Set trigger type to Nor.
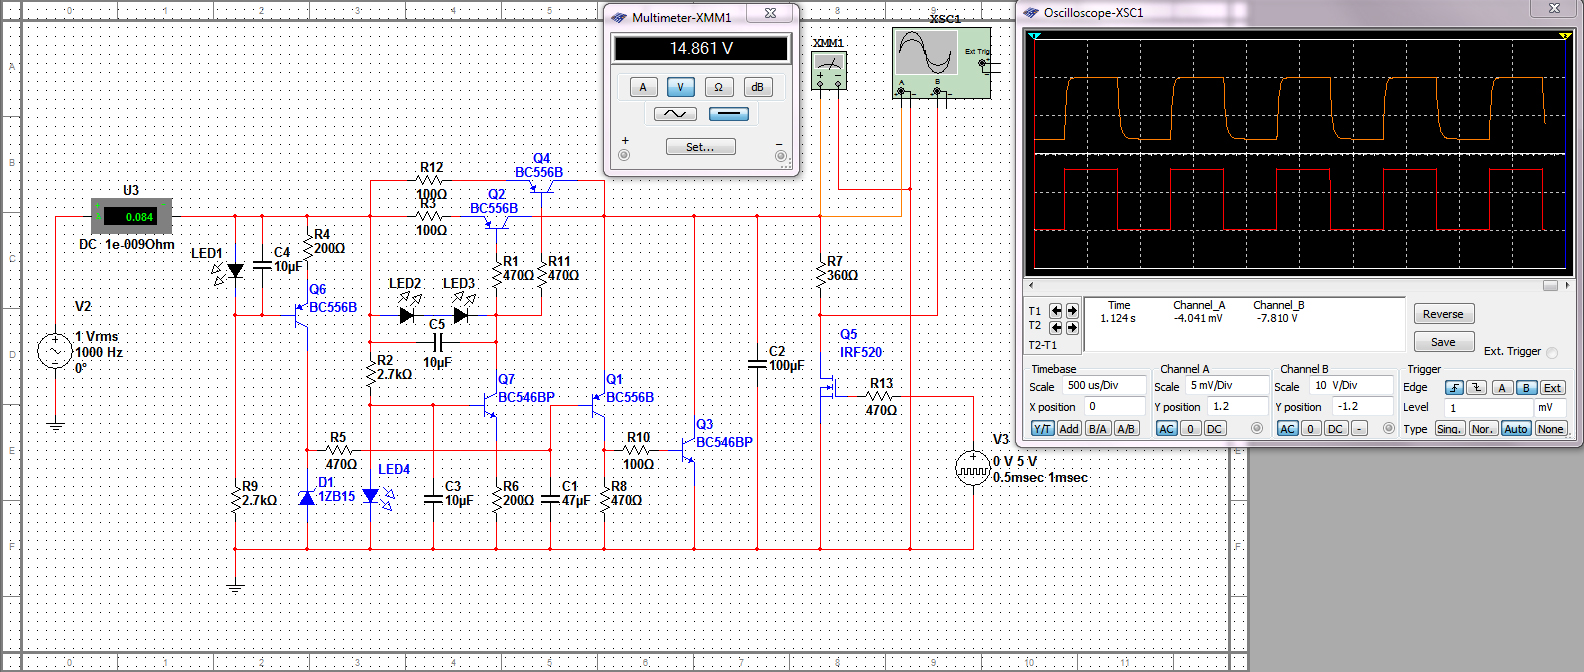 (x=1482, y=429)
